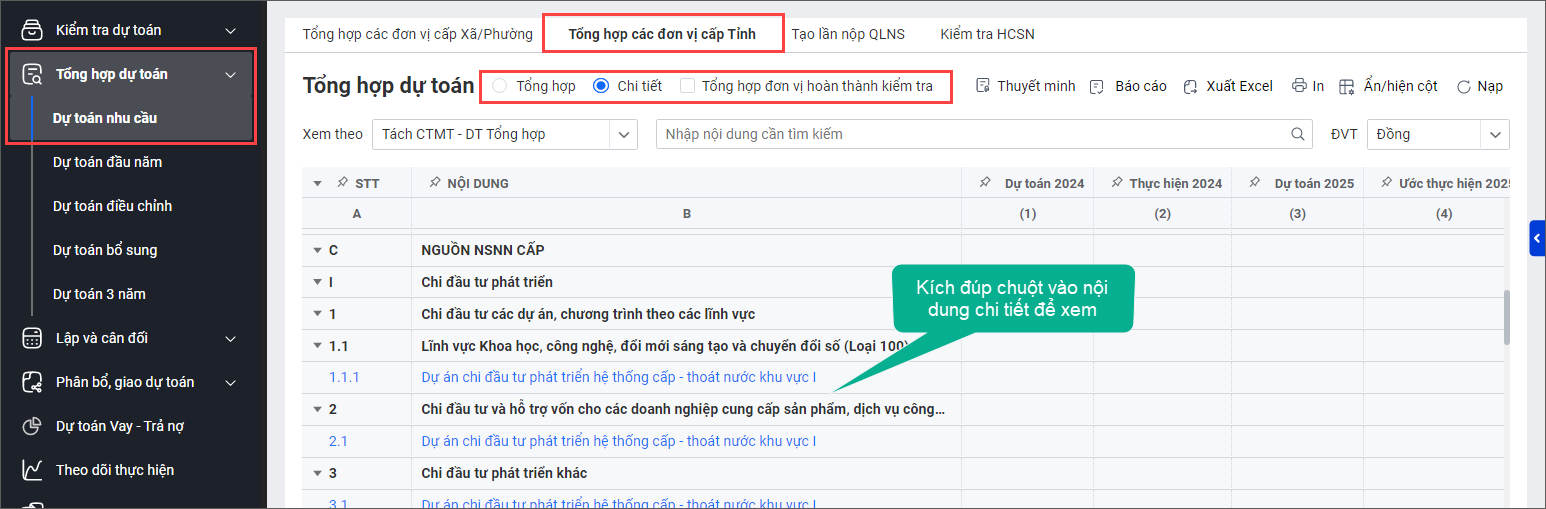Reload data with Nạp refresh icon
This screenshot has width=1546, height=509.
(x=1464, y=86)
